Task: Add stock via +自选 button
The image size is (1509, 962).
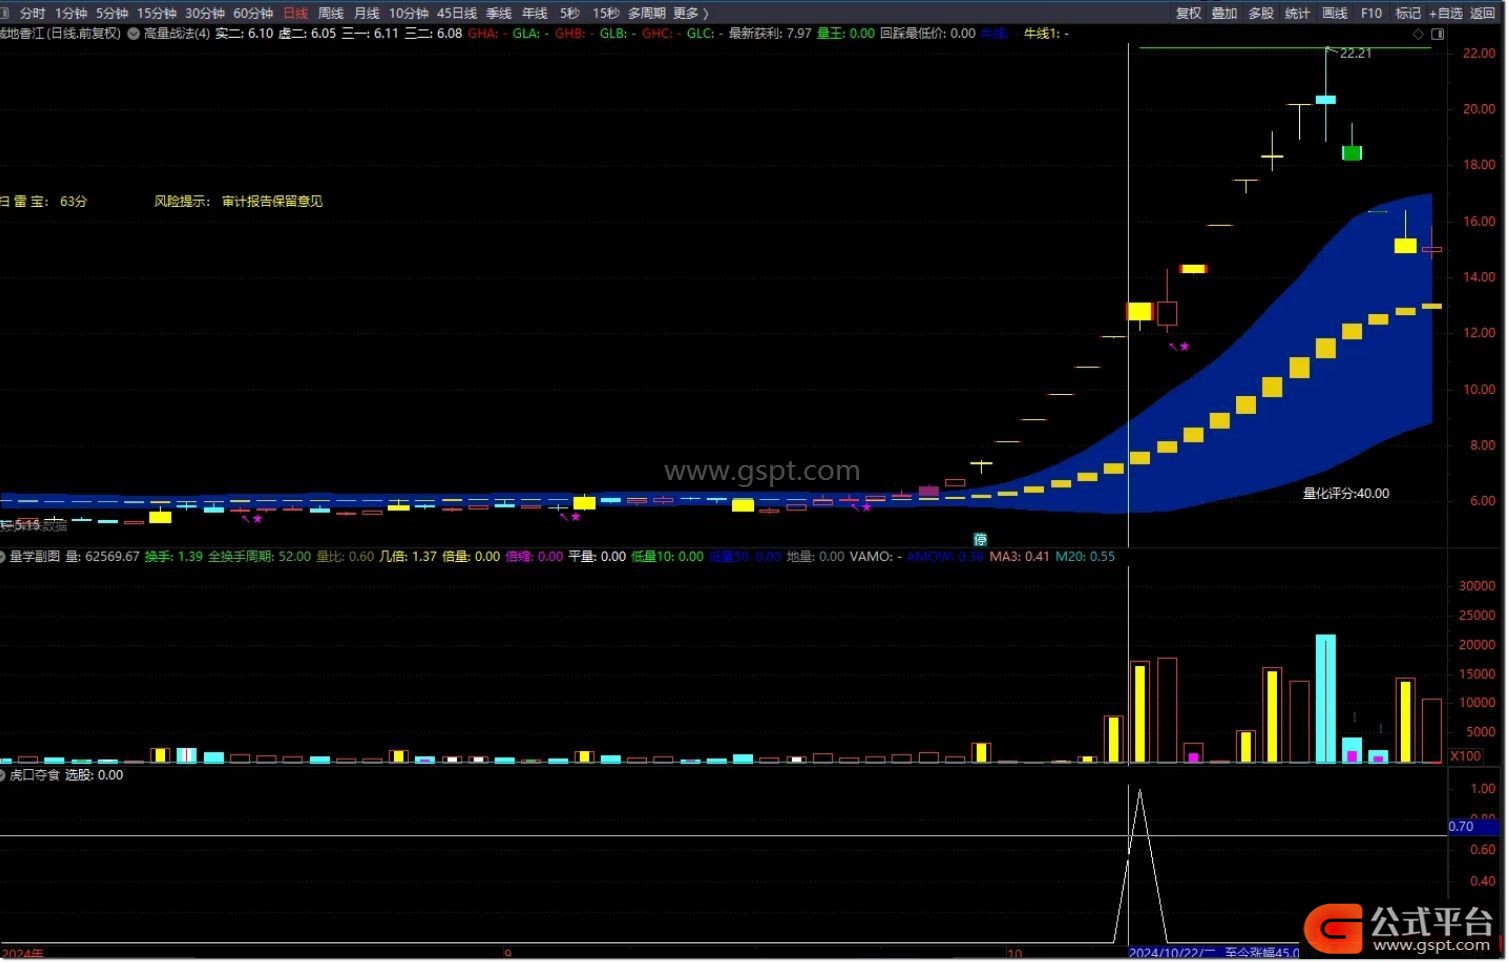Action: (x=1445, y=13)
